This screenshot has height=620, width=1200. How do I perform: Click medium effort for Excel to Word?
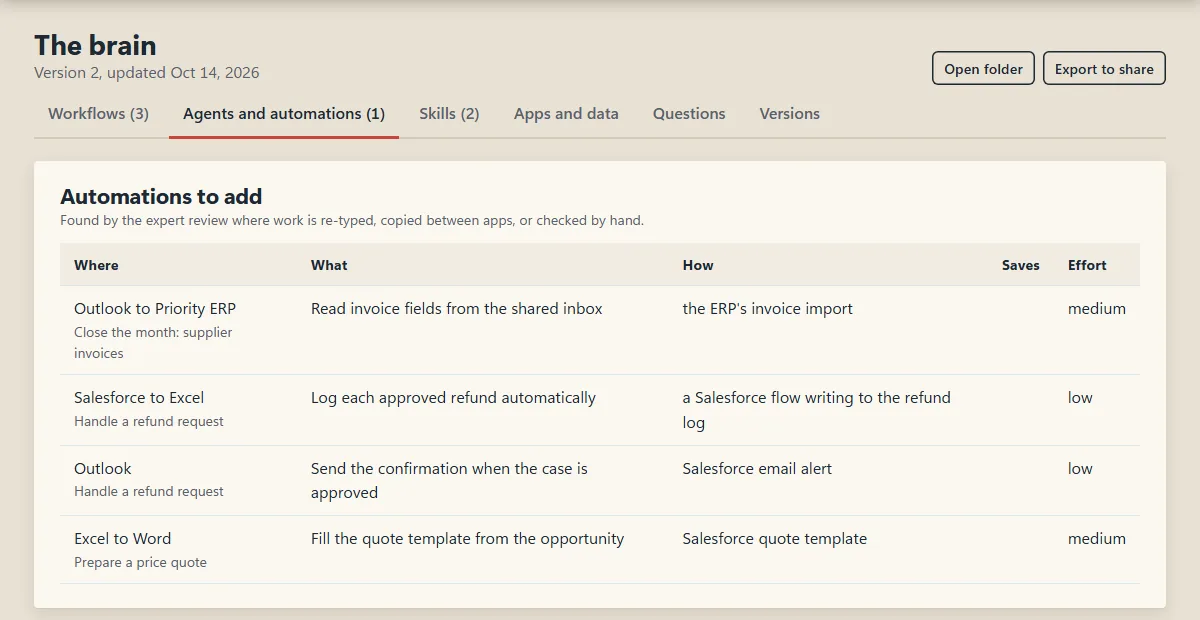[1097, 538]
